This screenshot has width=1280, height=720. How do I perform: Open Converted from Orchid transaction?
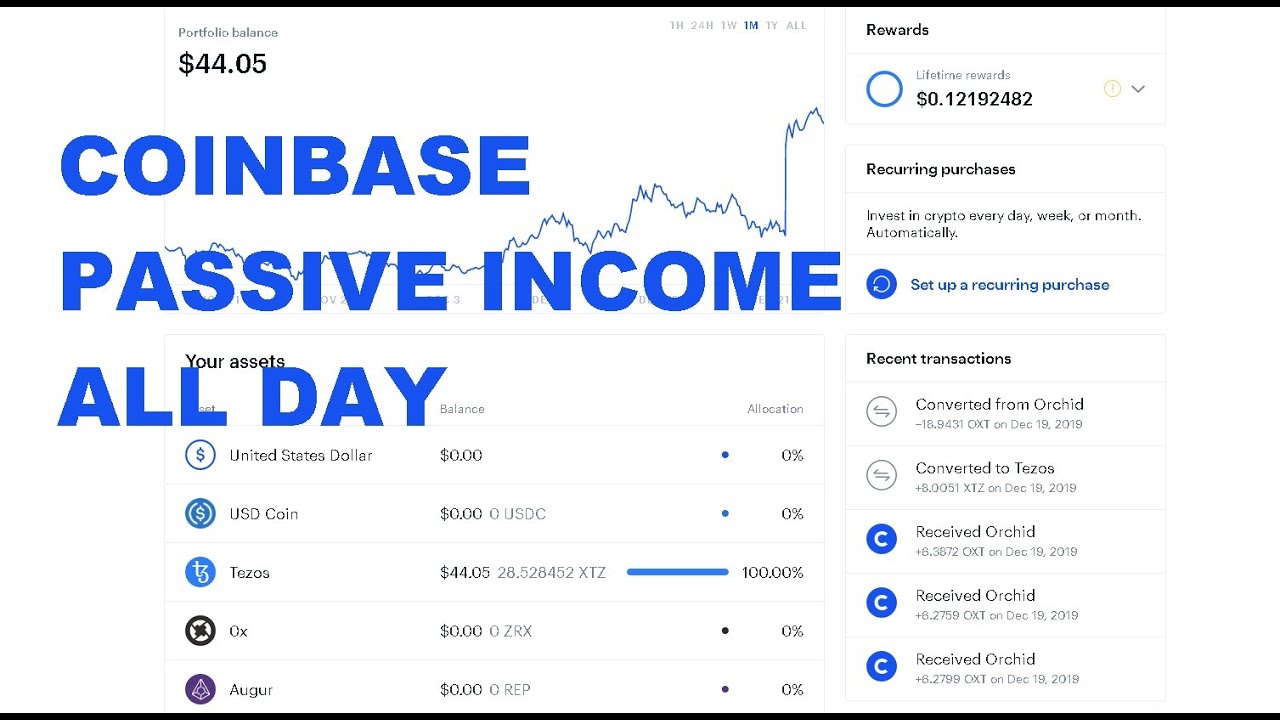(x=1005, y=413)
